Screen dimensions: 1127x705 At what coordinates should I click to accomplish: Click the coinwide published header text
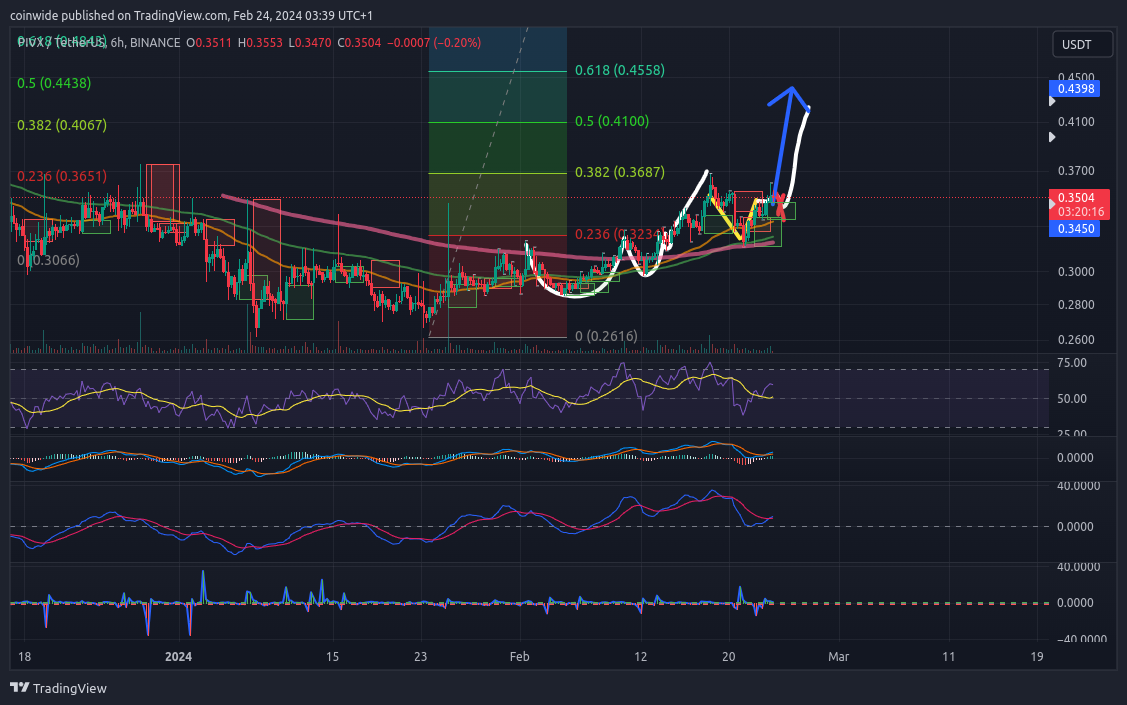(x=191, y=15)
